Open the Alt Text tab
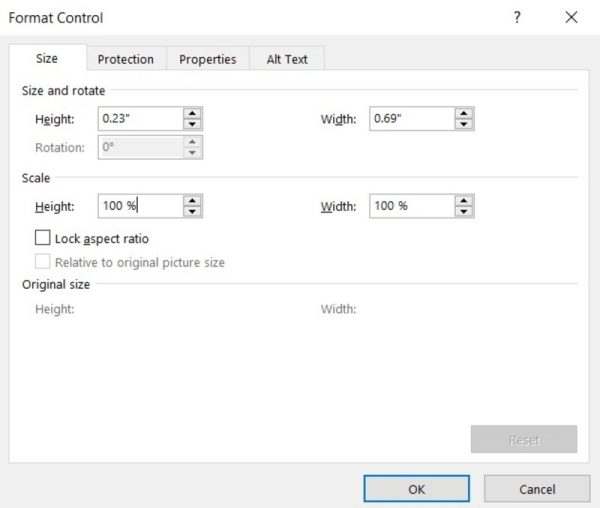Viewport: 600px width, 508px height. (287, 59)
